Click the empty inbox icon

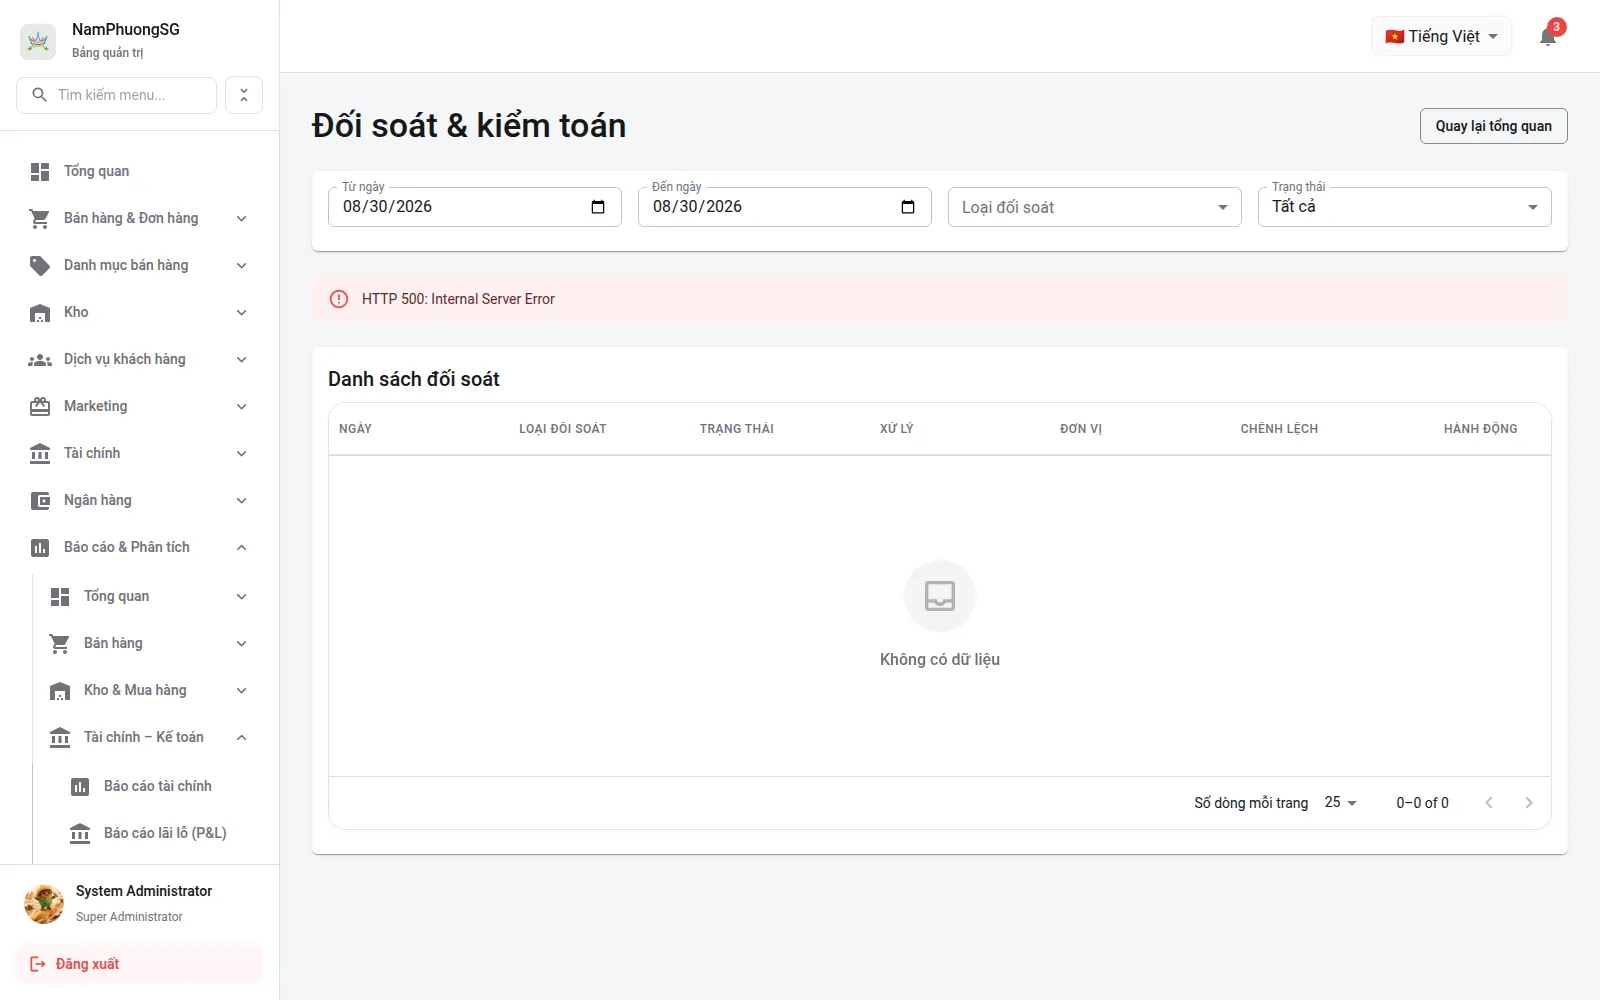click(x=940, y=596)
